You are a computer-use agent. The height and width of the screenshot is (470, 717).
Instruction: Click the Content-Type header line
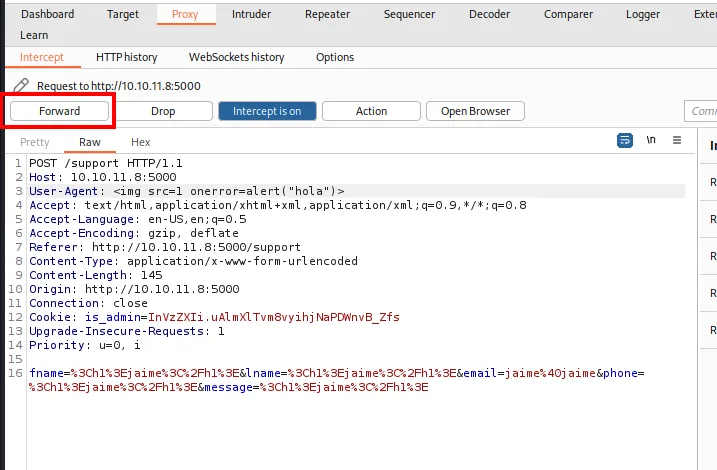[x=193, y=261]
